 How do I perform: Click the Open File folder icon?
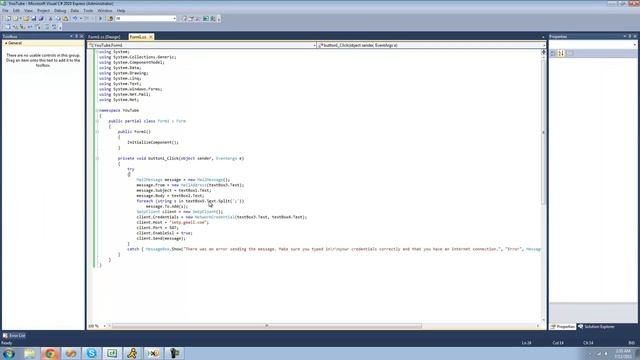click(x=26, y=19)
